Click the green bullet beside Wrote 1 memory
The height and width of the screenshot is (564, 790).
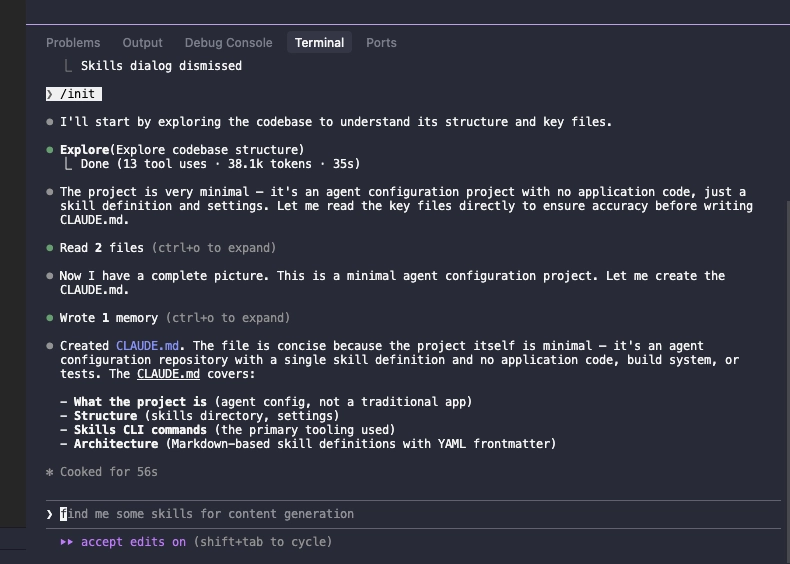click(x=50, y=318)
